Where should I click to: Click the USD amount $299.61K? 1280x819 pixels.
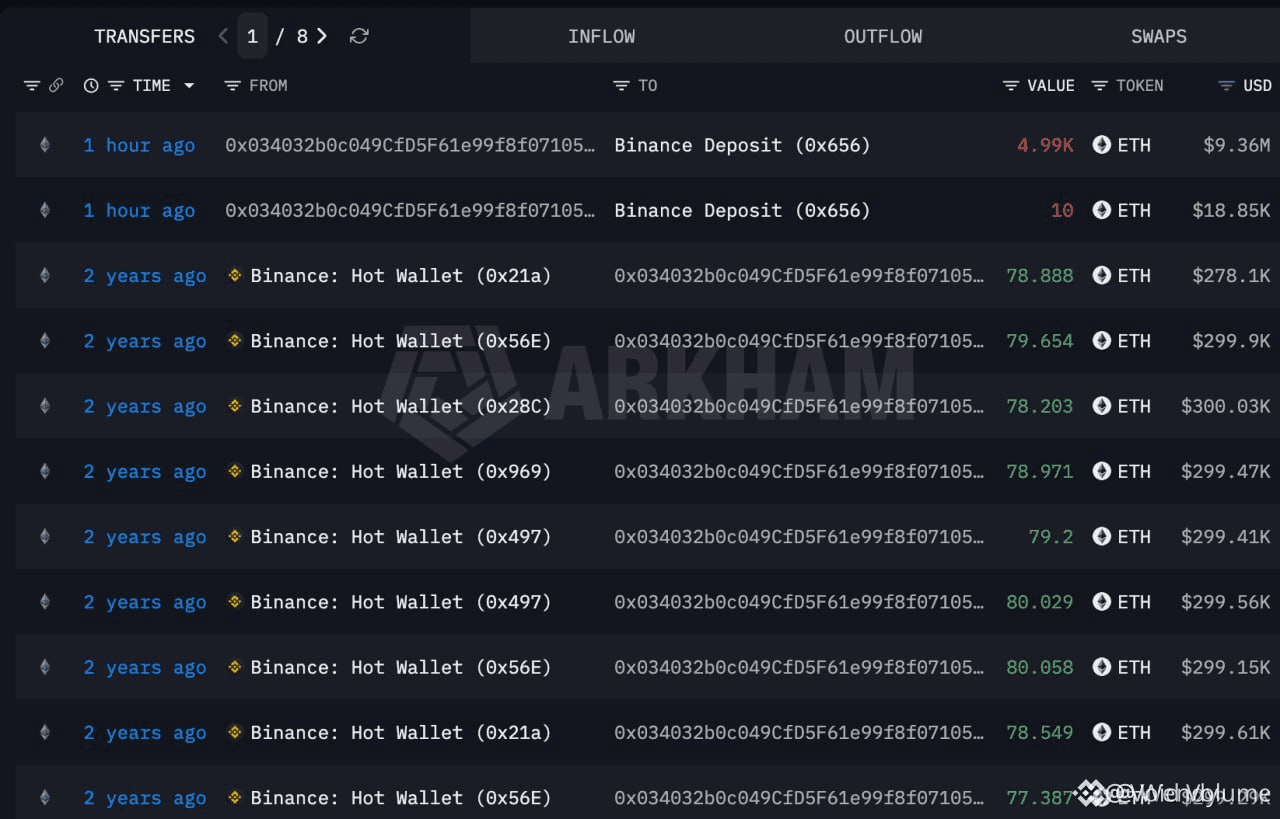pyautogui.click(x=1226, y=733)
